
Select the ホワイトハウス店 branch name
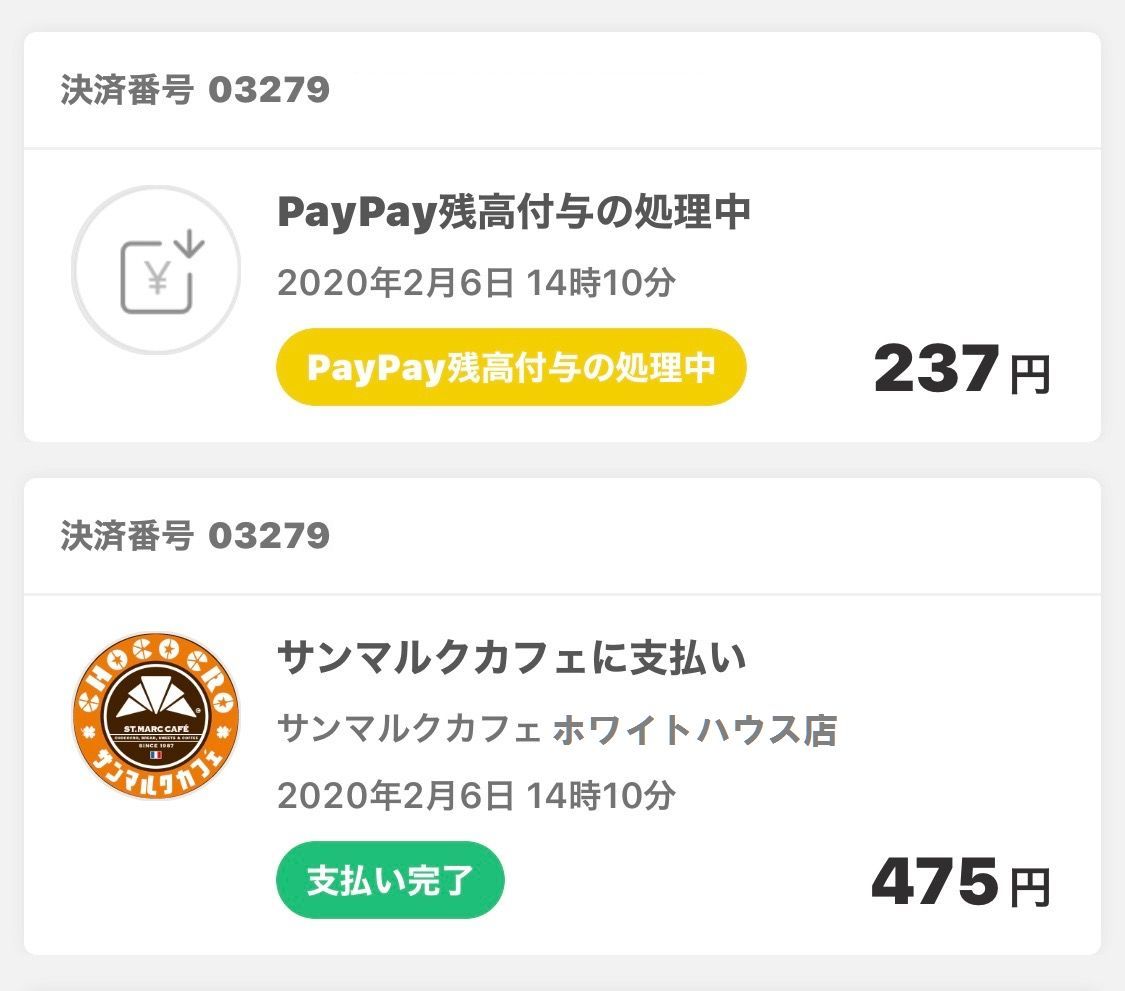point(694,731)
